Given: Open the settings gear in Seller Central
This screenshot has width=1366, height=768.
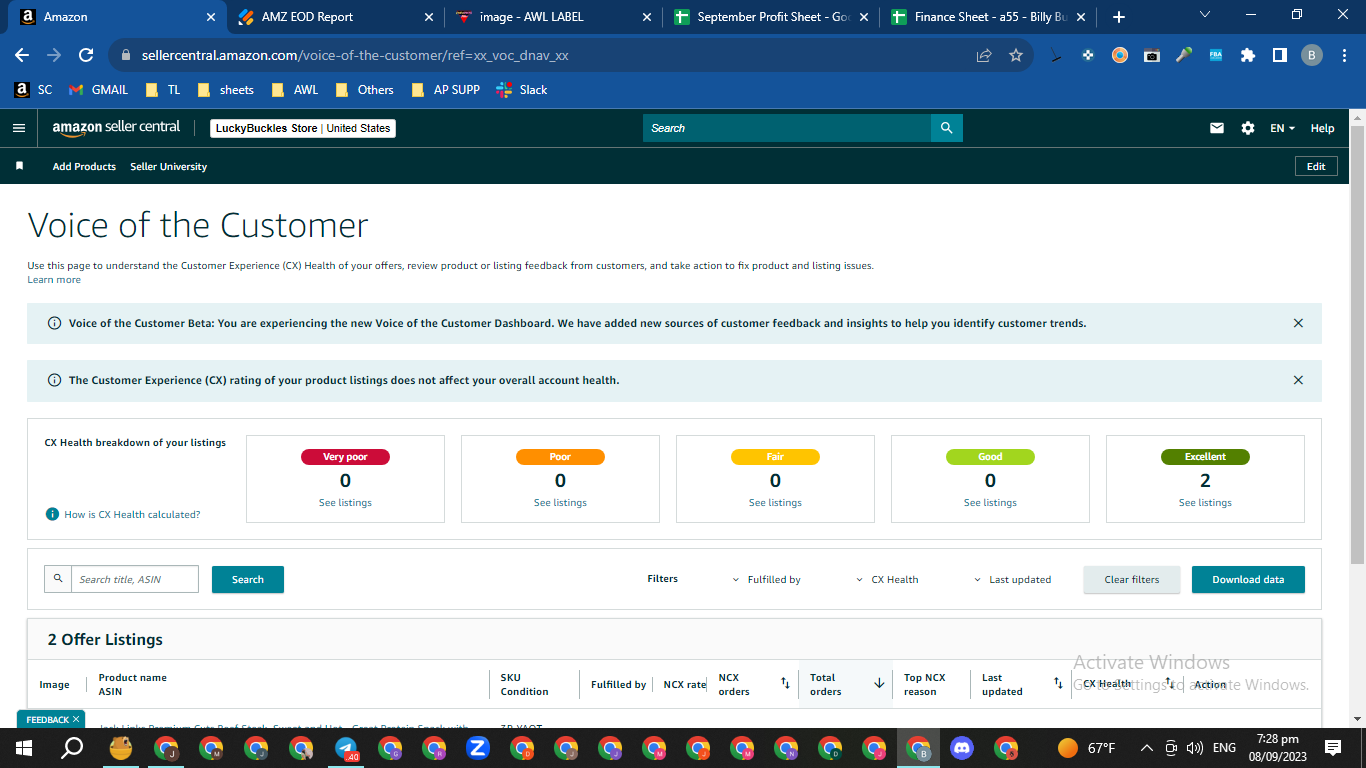Looking at the screenshot, I should coord(1247,128).
